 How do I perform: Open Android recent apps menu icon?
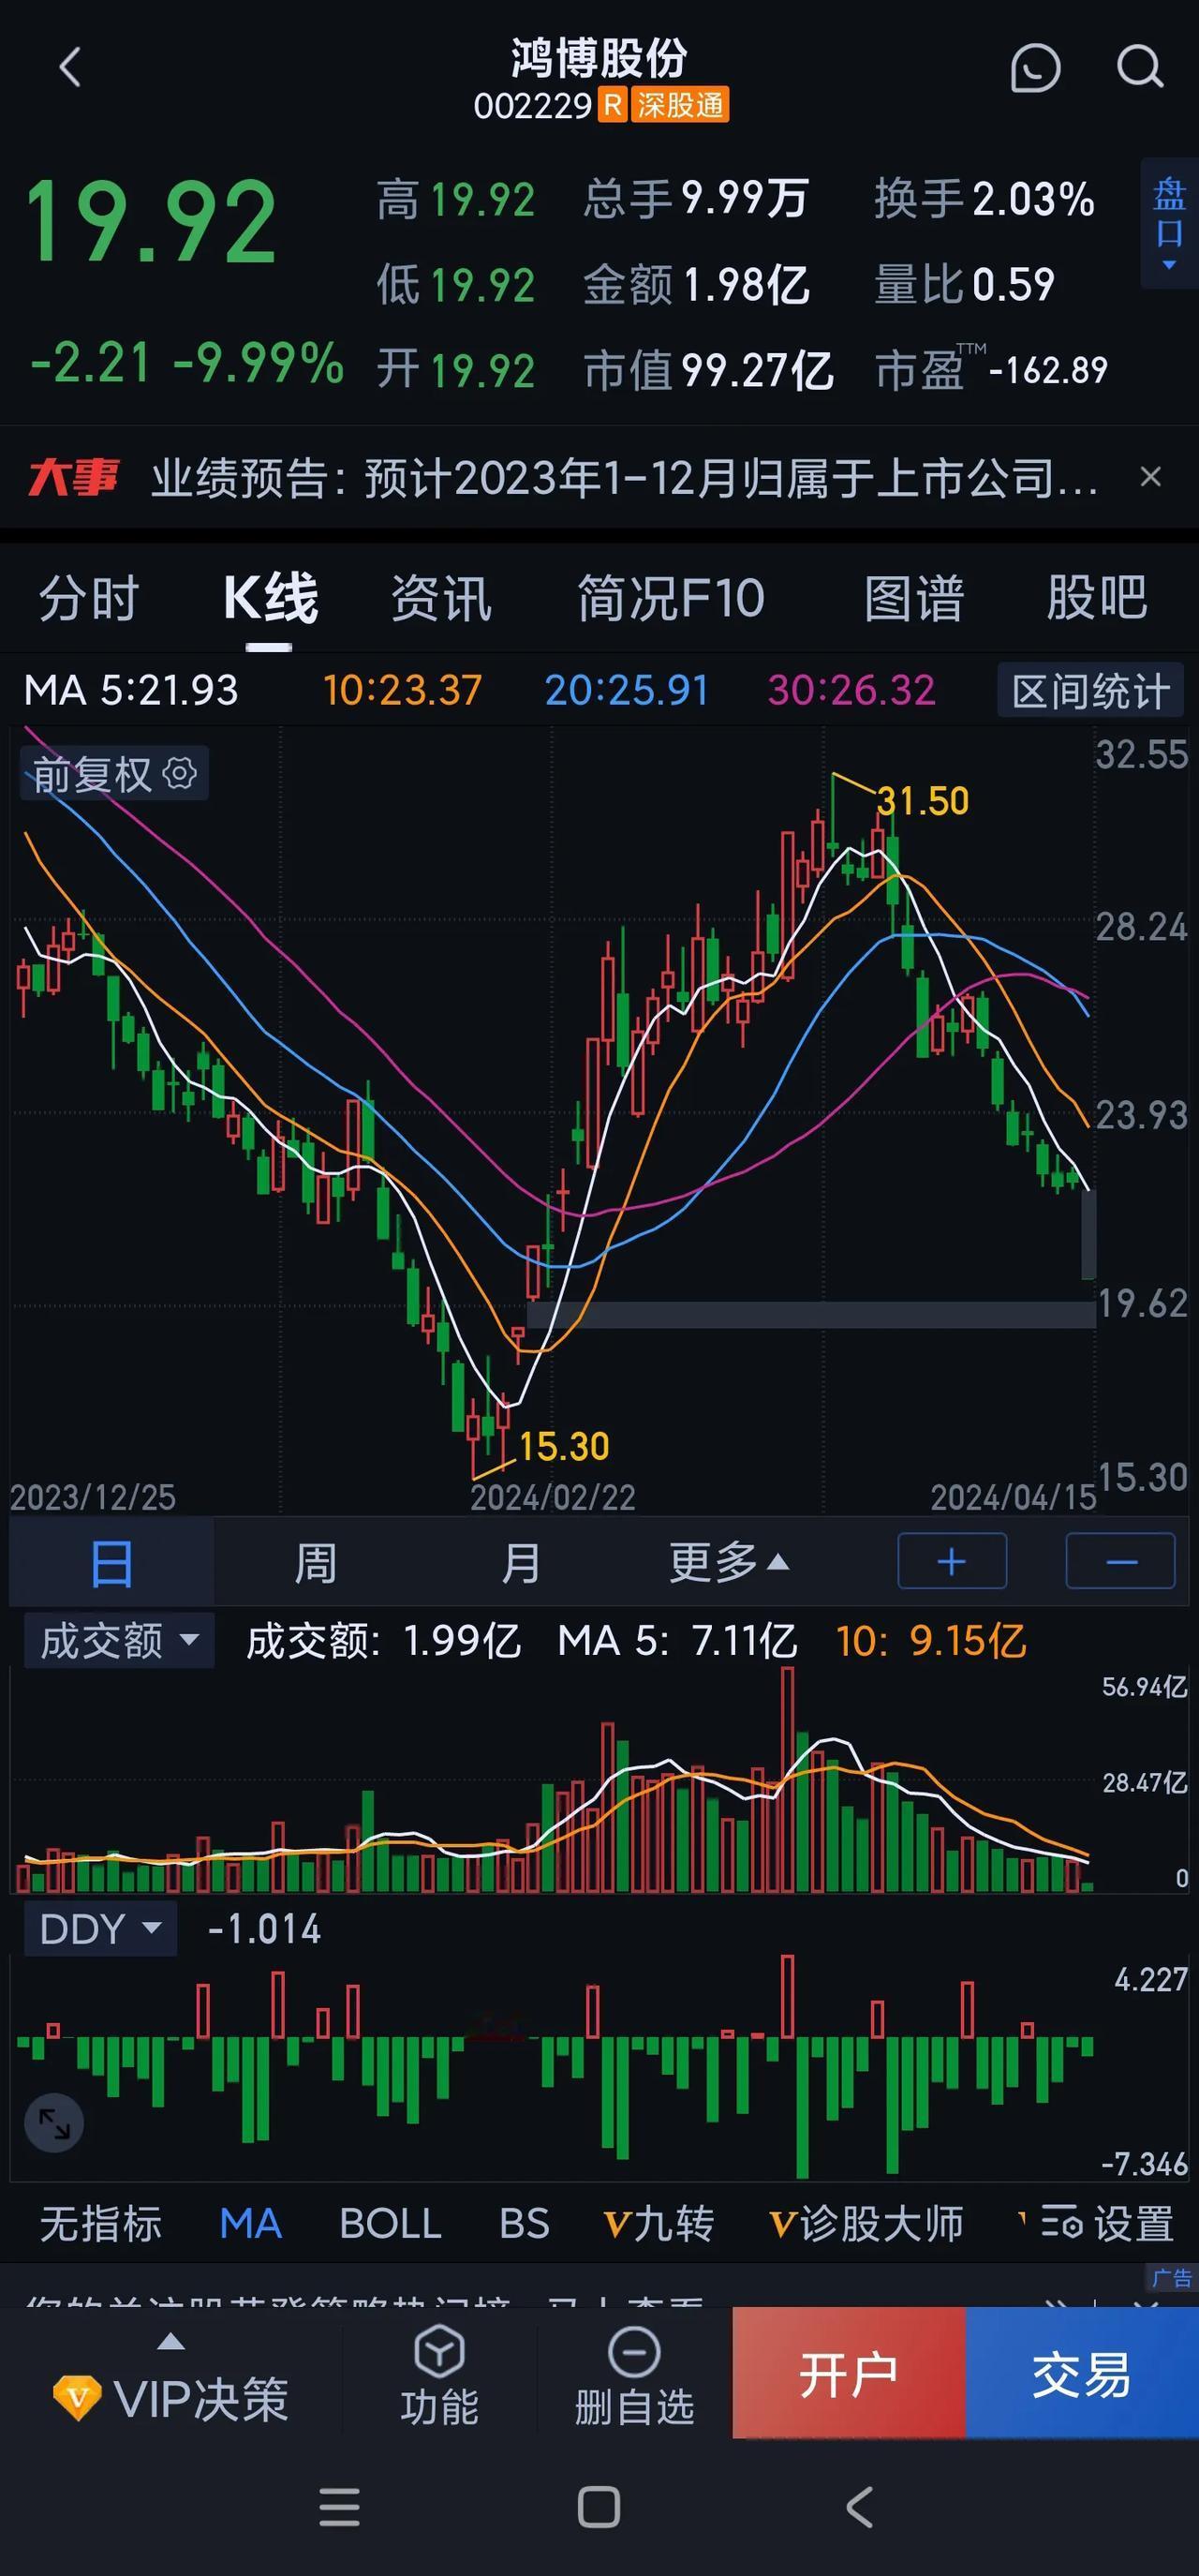click(x=339, y=2507)
